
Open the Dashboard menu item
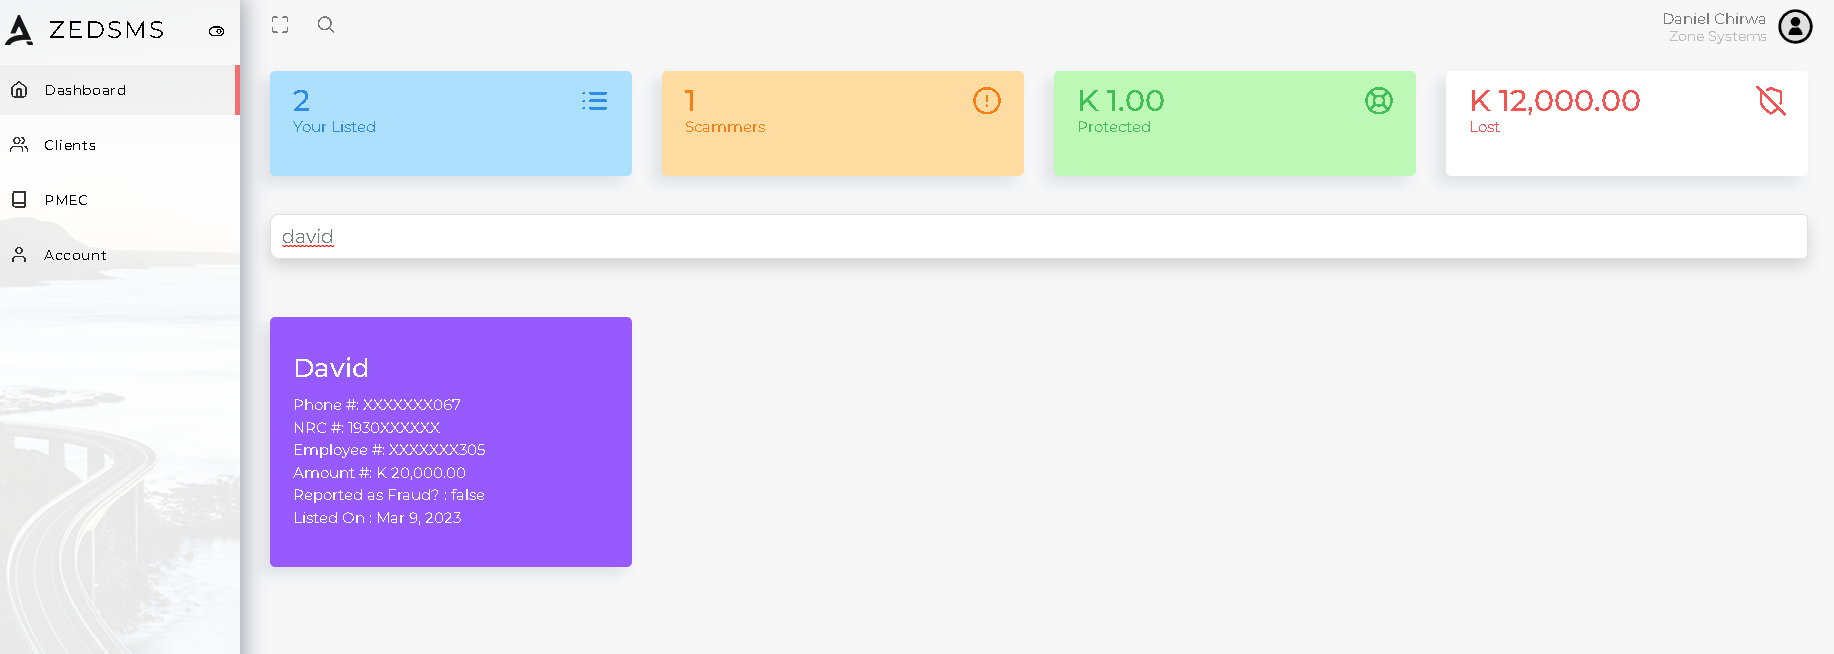tap(119, 90)
